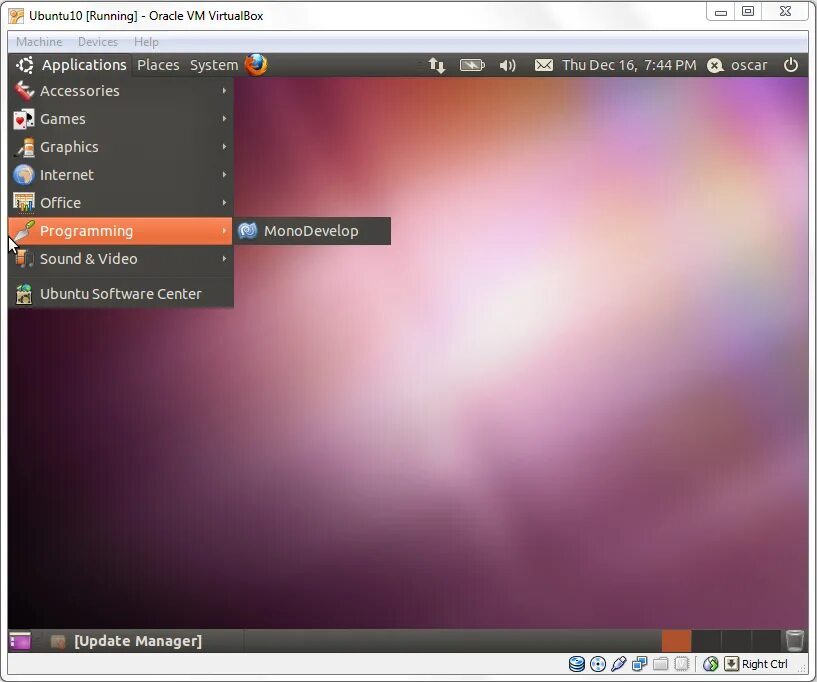Click the VirtualBox hard disk activity icon
Image resolution: width=817 pixels, height=682 pixels.
[x=576, y=664]
